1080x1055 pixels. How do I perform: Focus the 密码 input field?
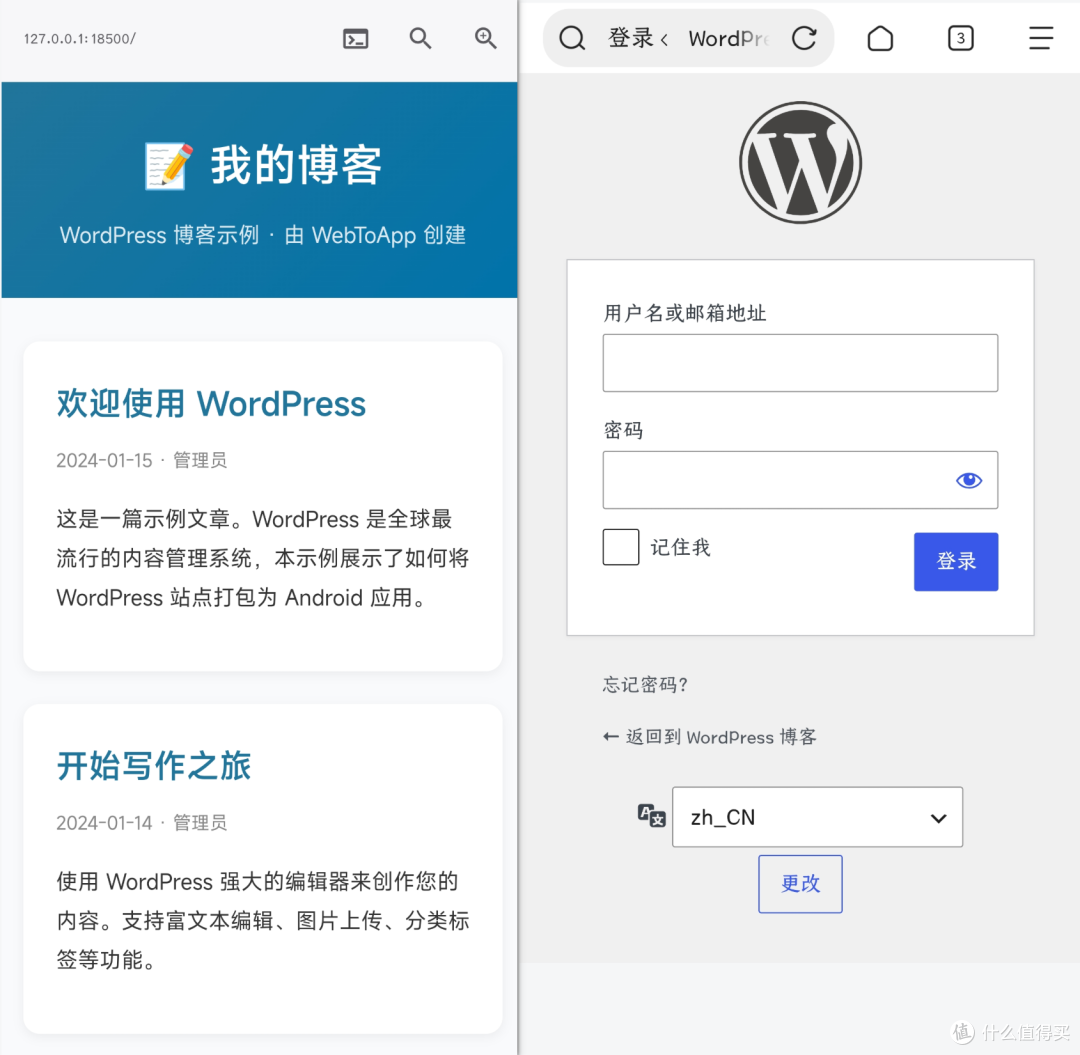tap(800, 480)
